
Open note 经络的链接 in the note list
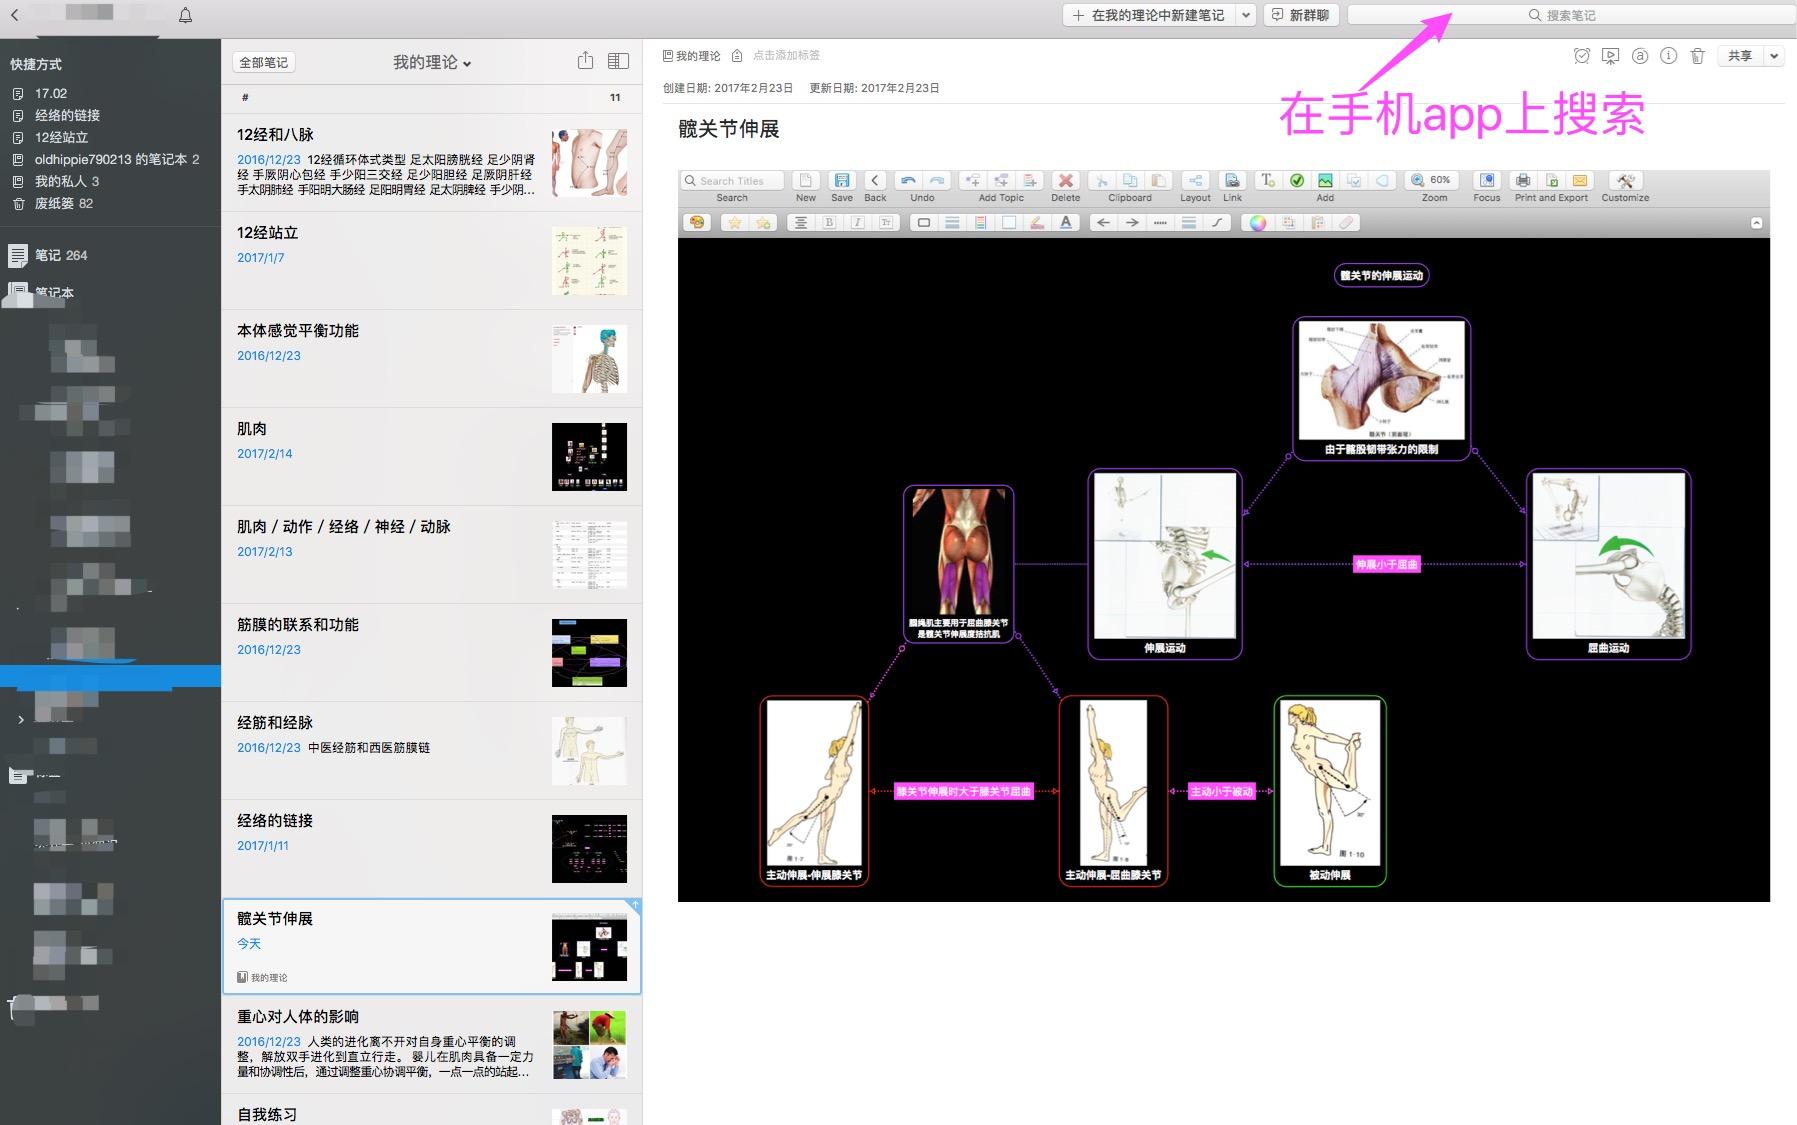(431, 848)
